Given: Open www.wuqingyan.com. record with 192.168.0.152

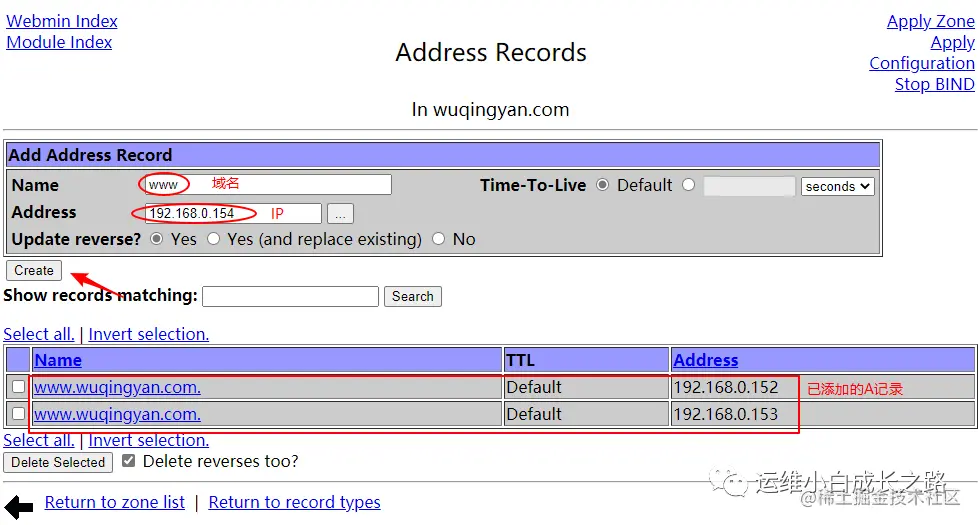Looking at the screenshot, I should point(117,387).
